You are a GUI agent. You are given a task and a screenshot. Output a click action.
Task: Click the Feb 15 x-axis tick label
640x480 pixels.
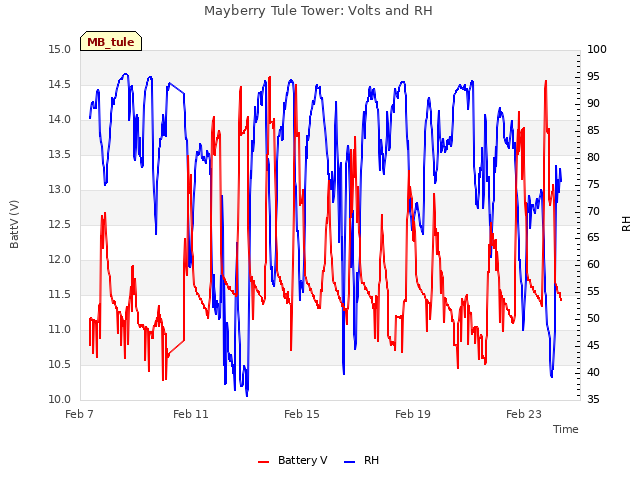(x=302, y=414)
